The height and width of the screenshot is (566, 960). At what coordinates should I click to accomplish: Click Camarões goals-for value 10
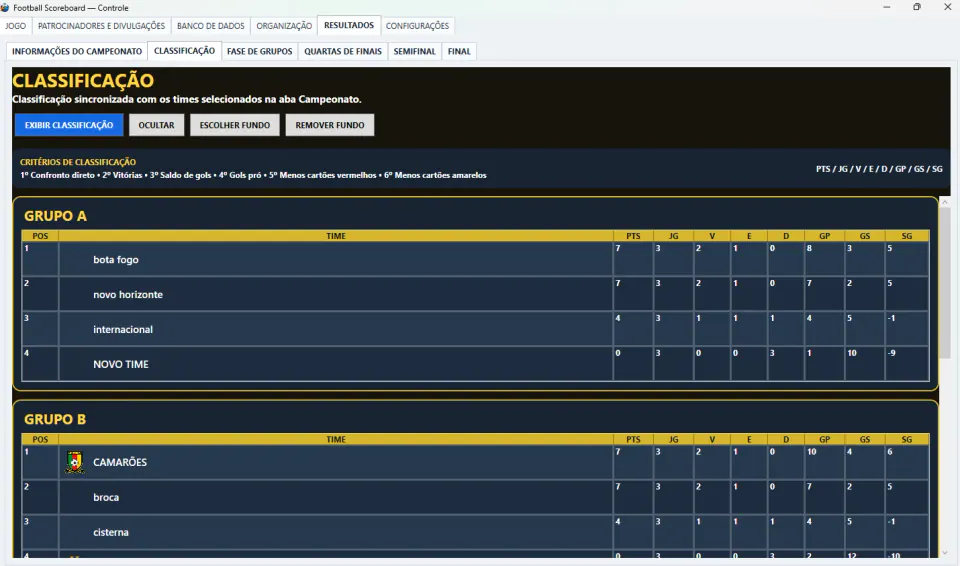pyautogui.click(x=811, y=452)
